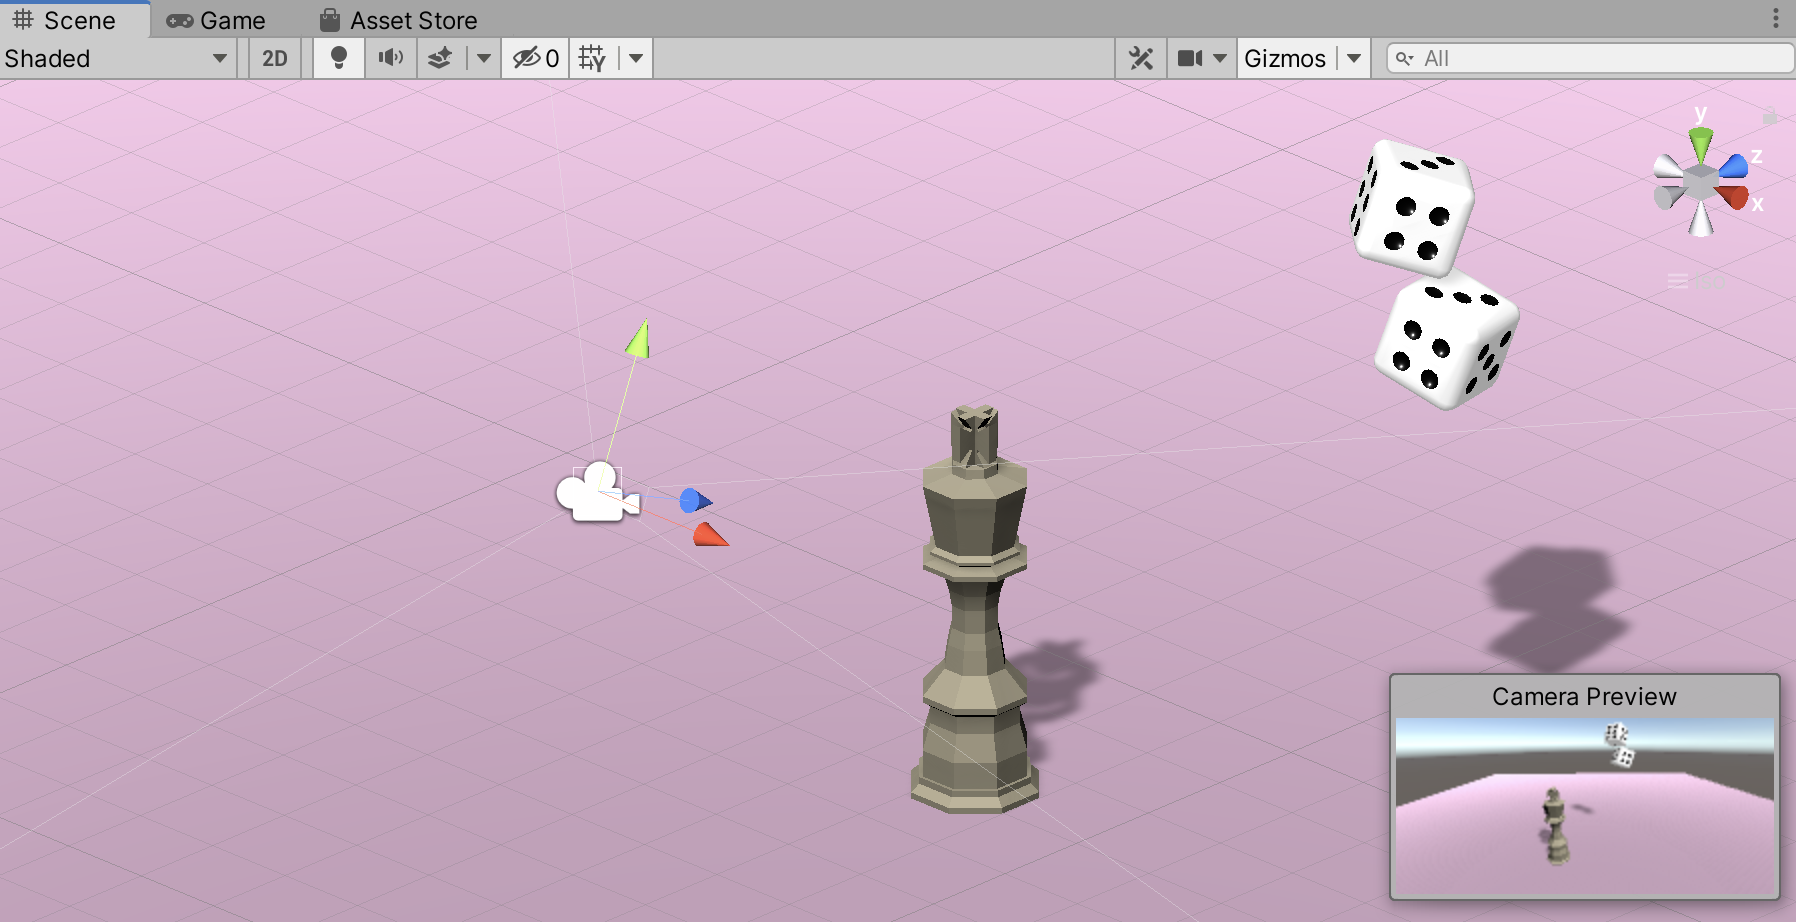The width and height of the screenshot is (1796, 922).
Task: Open the Scene view more-options kebab menu
Action: click(x=1775, y=19)
